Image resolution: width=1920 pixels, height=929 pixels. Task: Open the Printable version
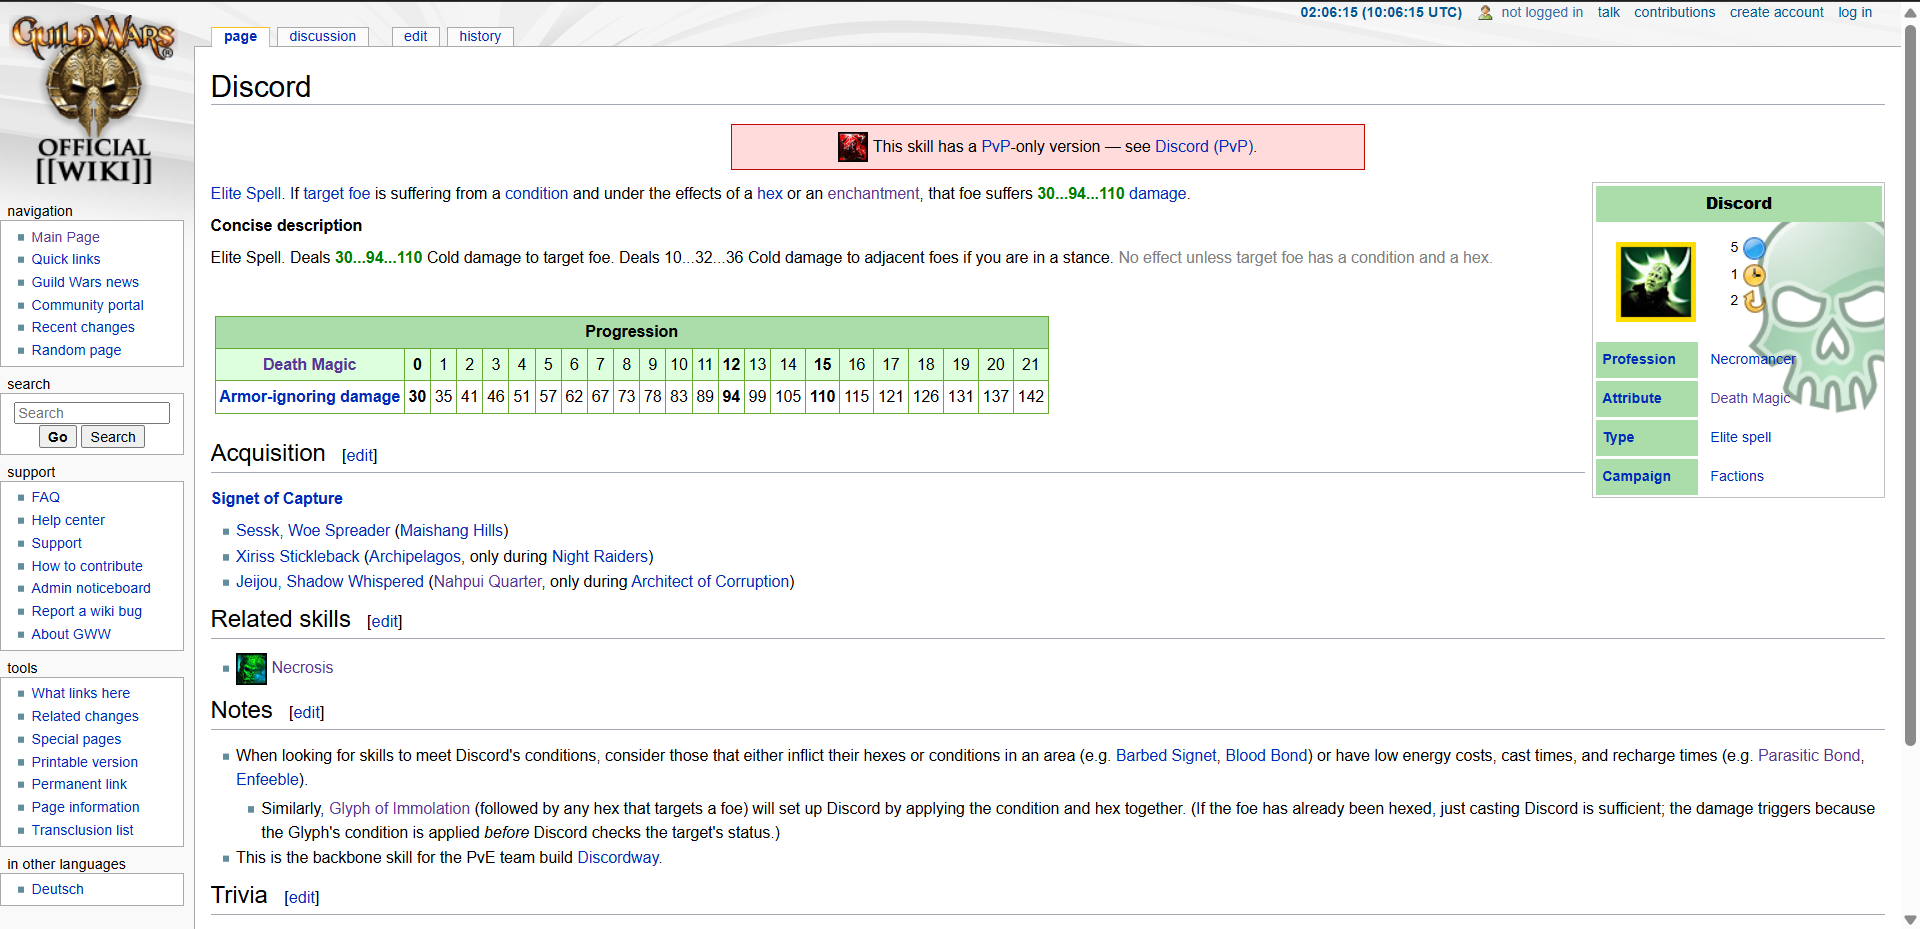click(x=84, y=762)
